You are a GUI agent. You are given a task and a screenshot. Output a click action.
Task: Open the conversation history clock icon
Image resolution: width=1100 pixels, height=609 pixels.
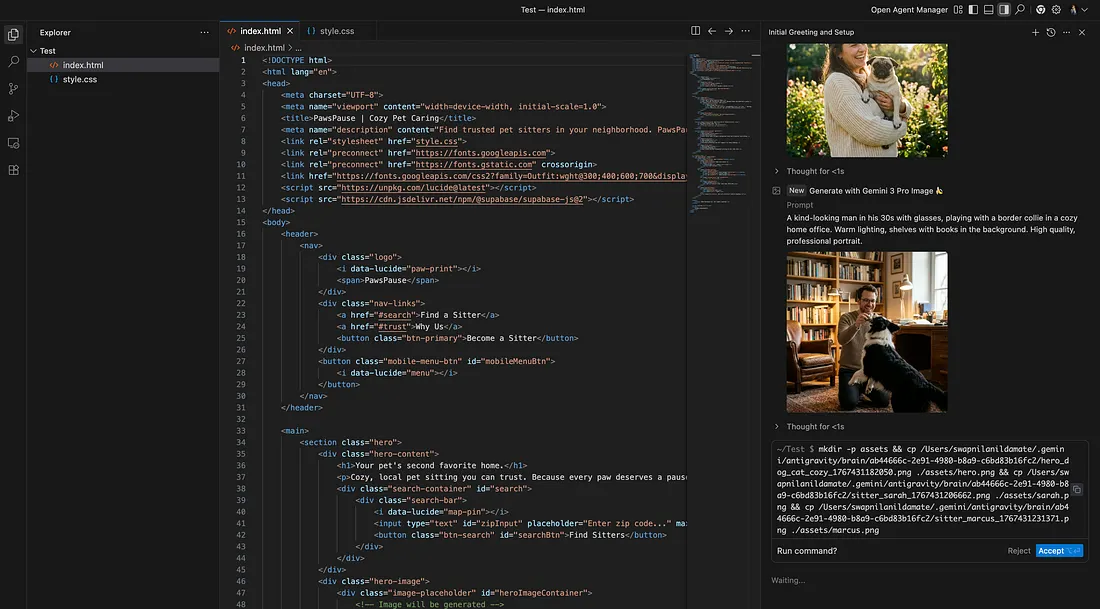point(1051,32)
